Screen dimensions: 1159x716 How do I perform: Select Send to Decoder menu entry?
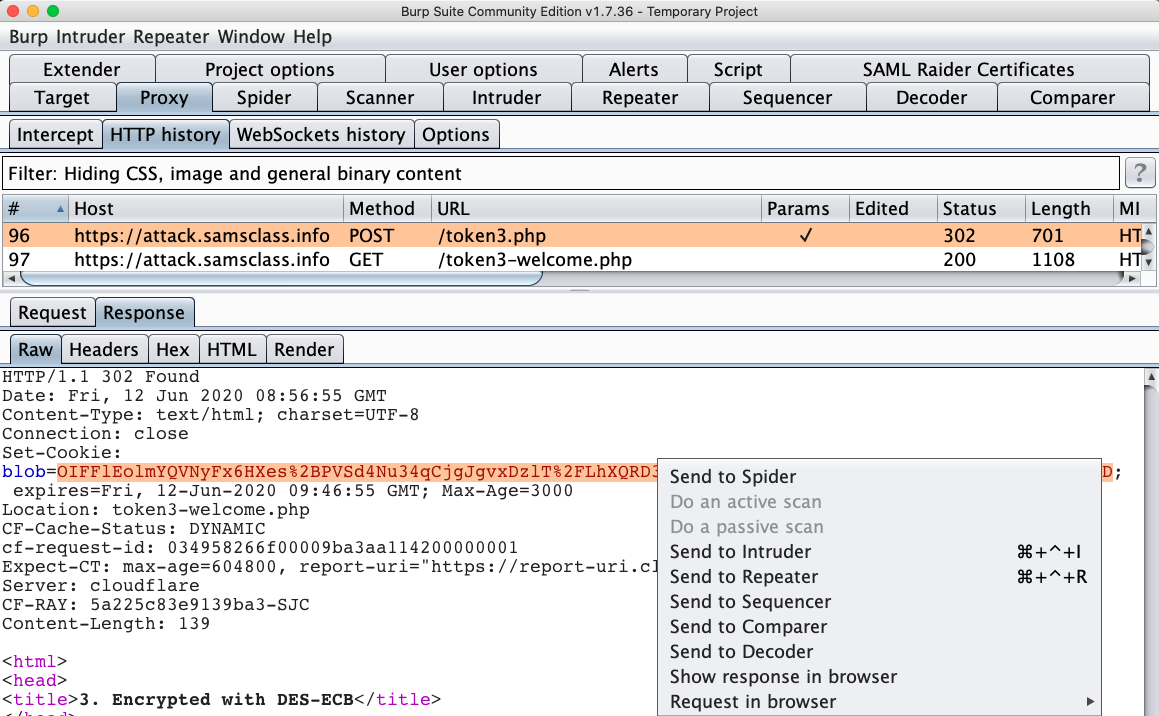pyautogui.click(x=740, y=652)
